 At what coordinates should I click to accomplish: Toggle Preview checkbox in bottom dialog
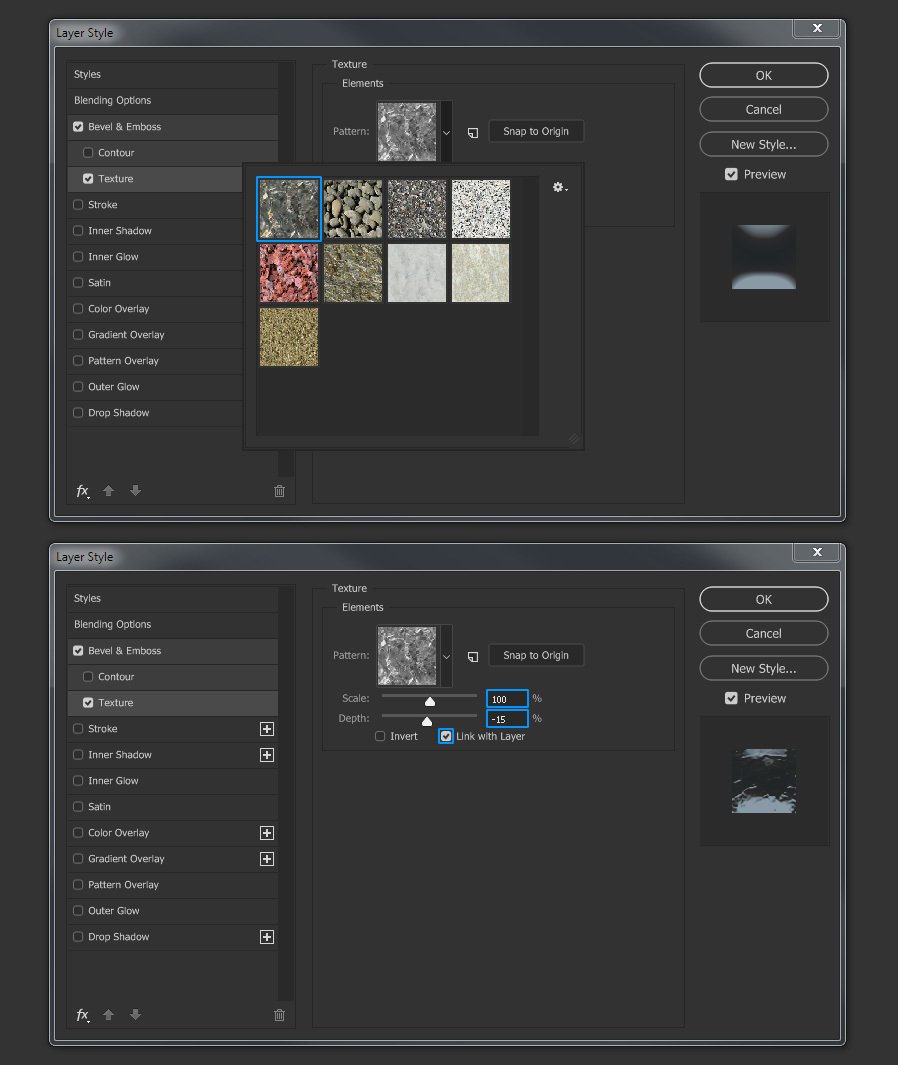point(731,698)
